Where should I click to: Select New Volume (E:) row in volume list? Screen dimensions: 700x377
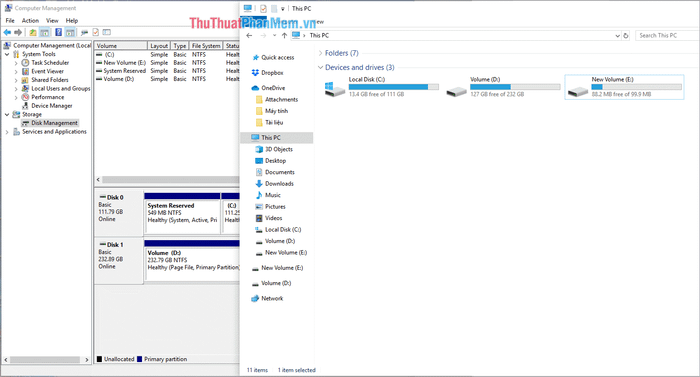(x=167, y=63)
